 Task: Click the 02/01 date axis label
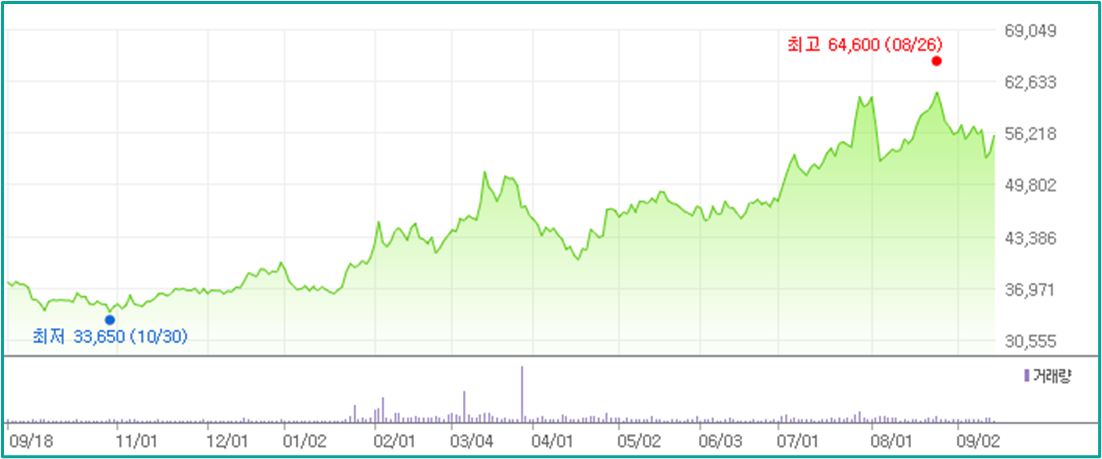396,442
